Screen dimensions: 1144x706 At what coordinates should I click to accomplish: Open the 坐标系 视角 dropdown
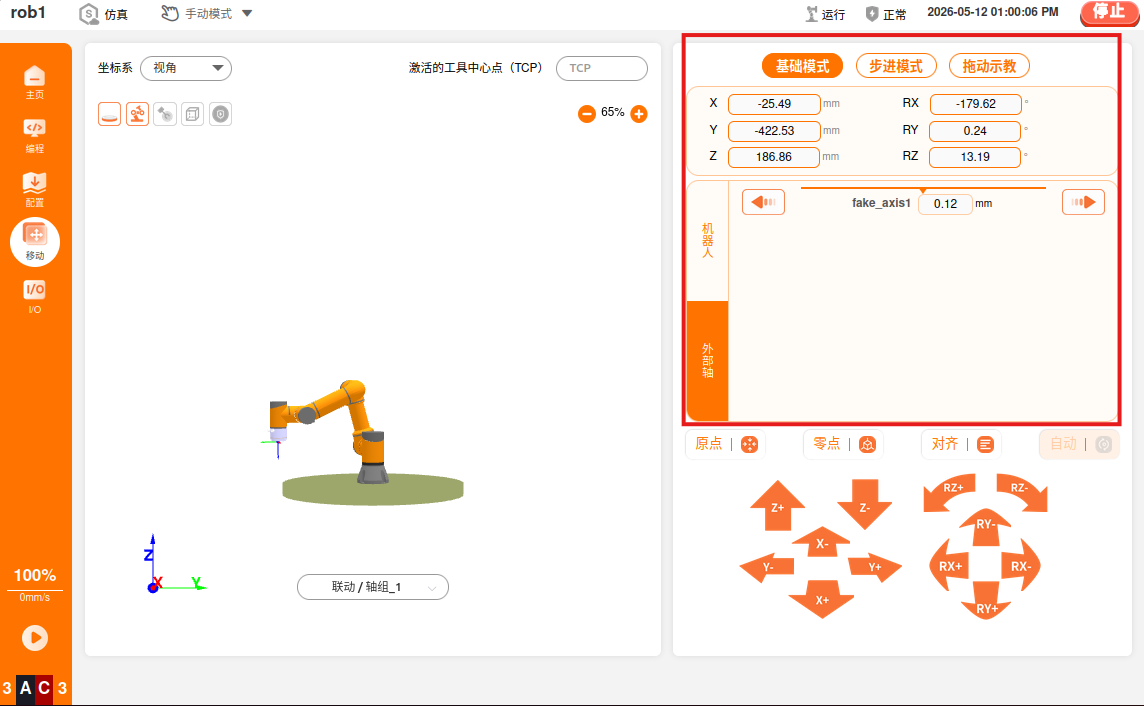pyautogui.click(x=186, y=68)
